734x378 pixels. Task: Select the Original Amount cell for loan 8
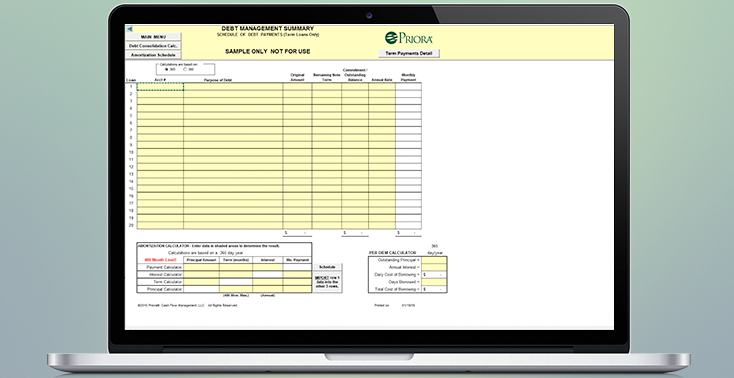tap(297, 138)
